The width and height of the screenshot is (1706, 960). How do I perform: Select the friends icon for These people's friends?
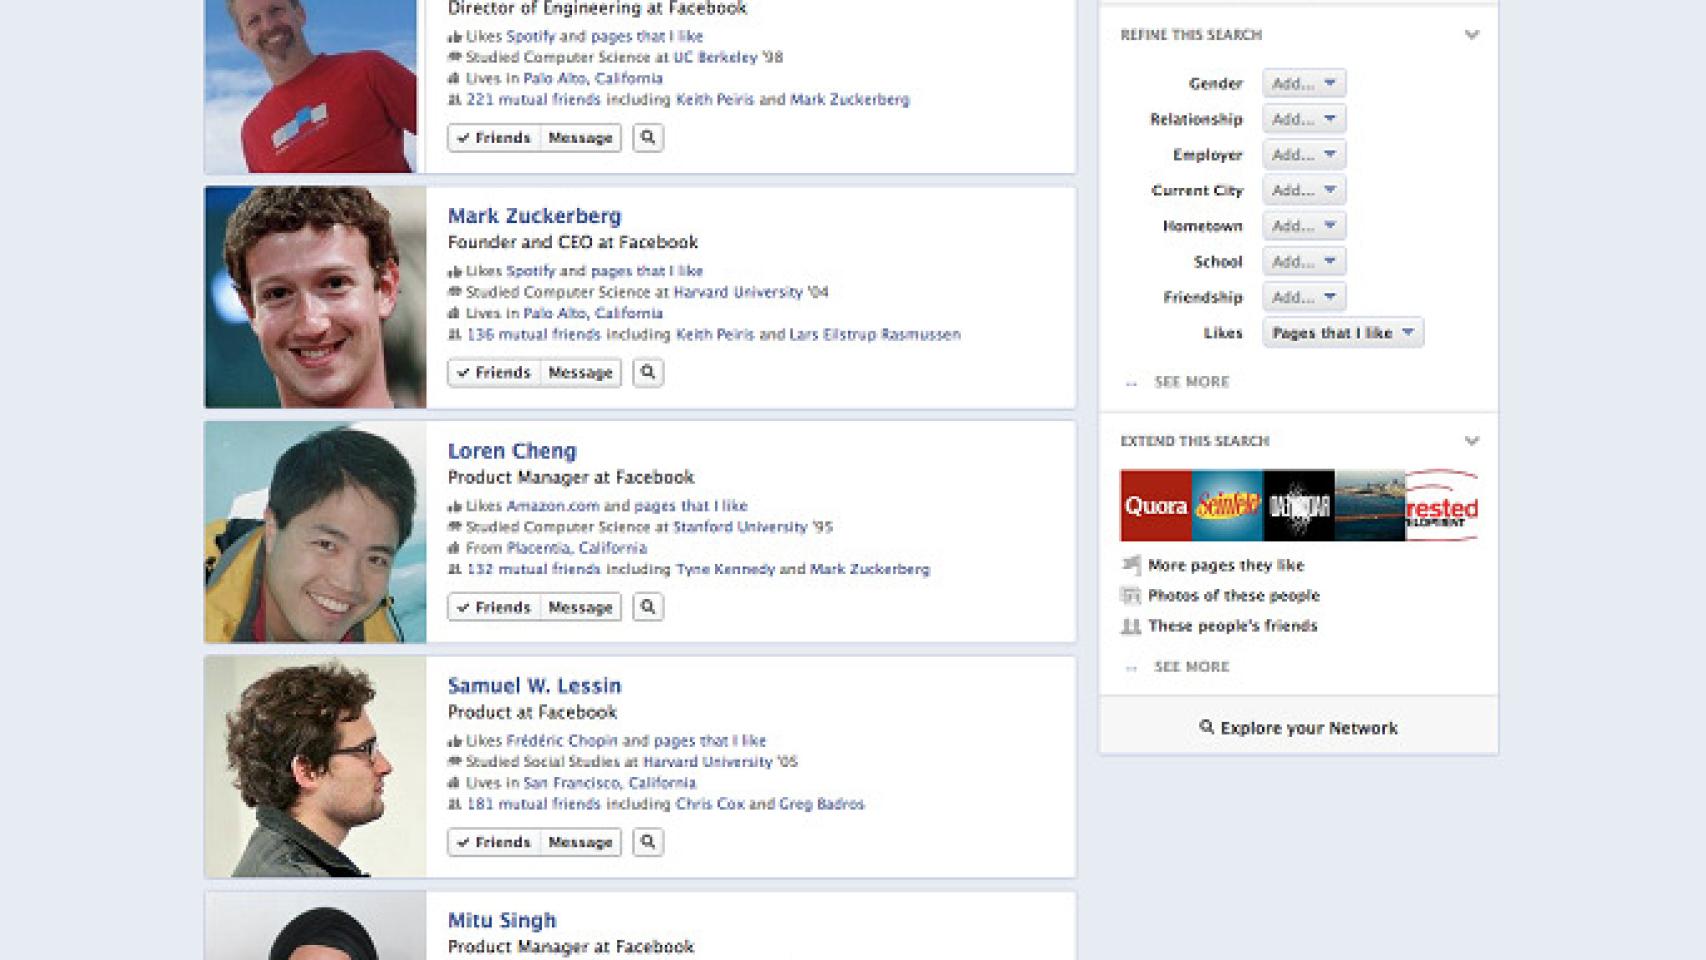[x=1131, y=625]
